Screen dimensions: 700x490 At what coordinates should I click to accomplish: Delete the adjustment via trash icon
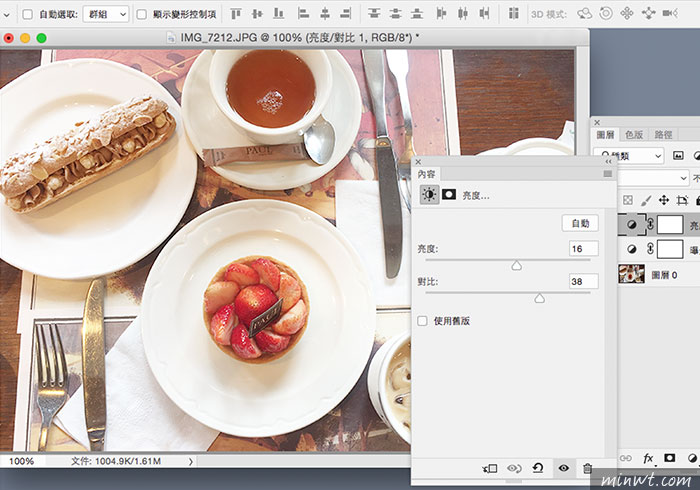[588, 467]
